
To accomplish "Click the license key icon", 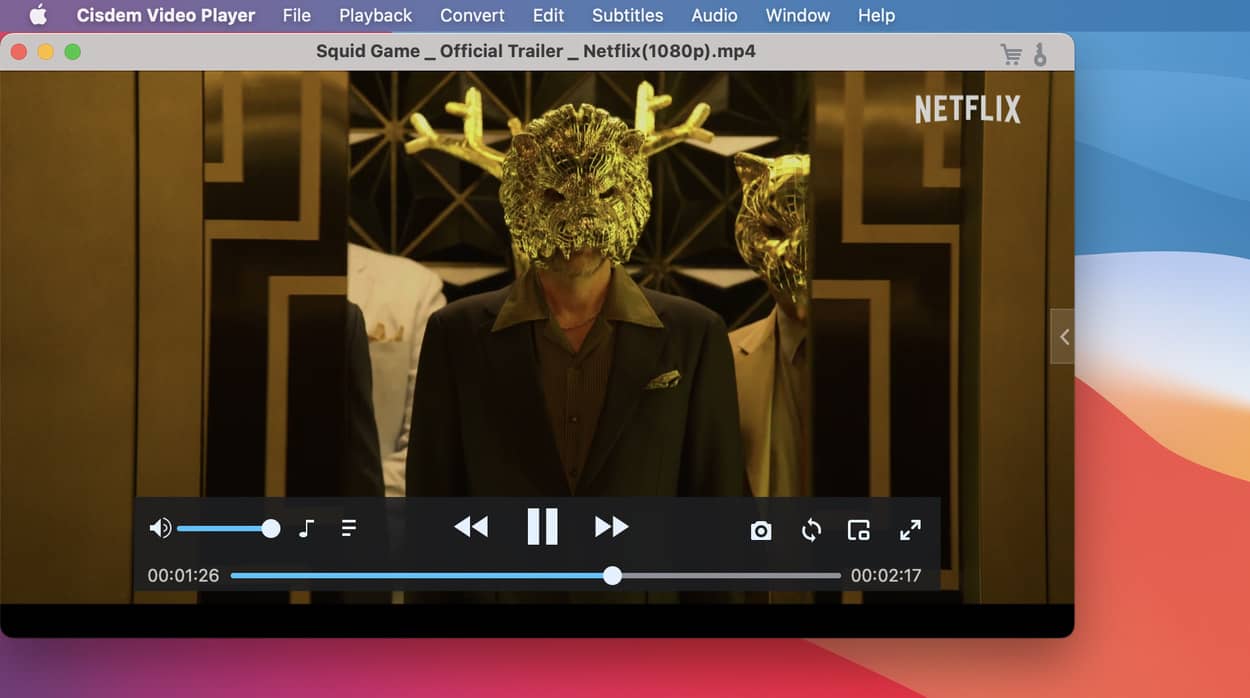I will point(1040,54).
